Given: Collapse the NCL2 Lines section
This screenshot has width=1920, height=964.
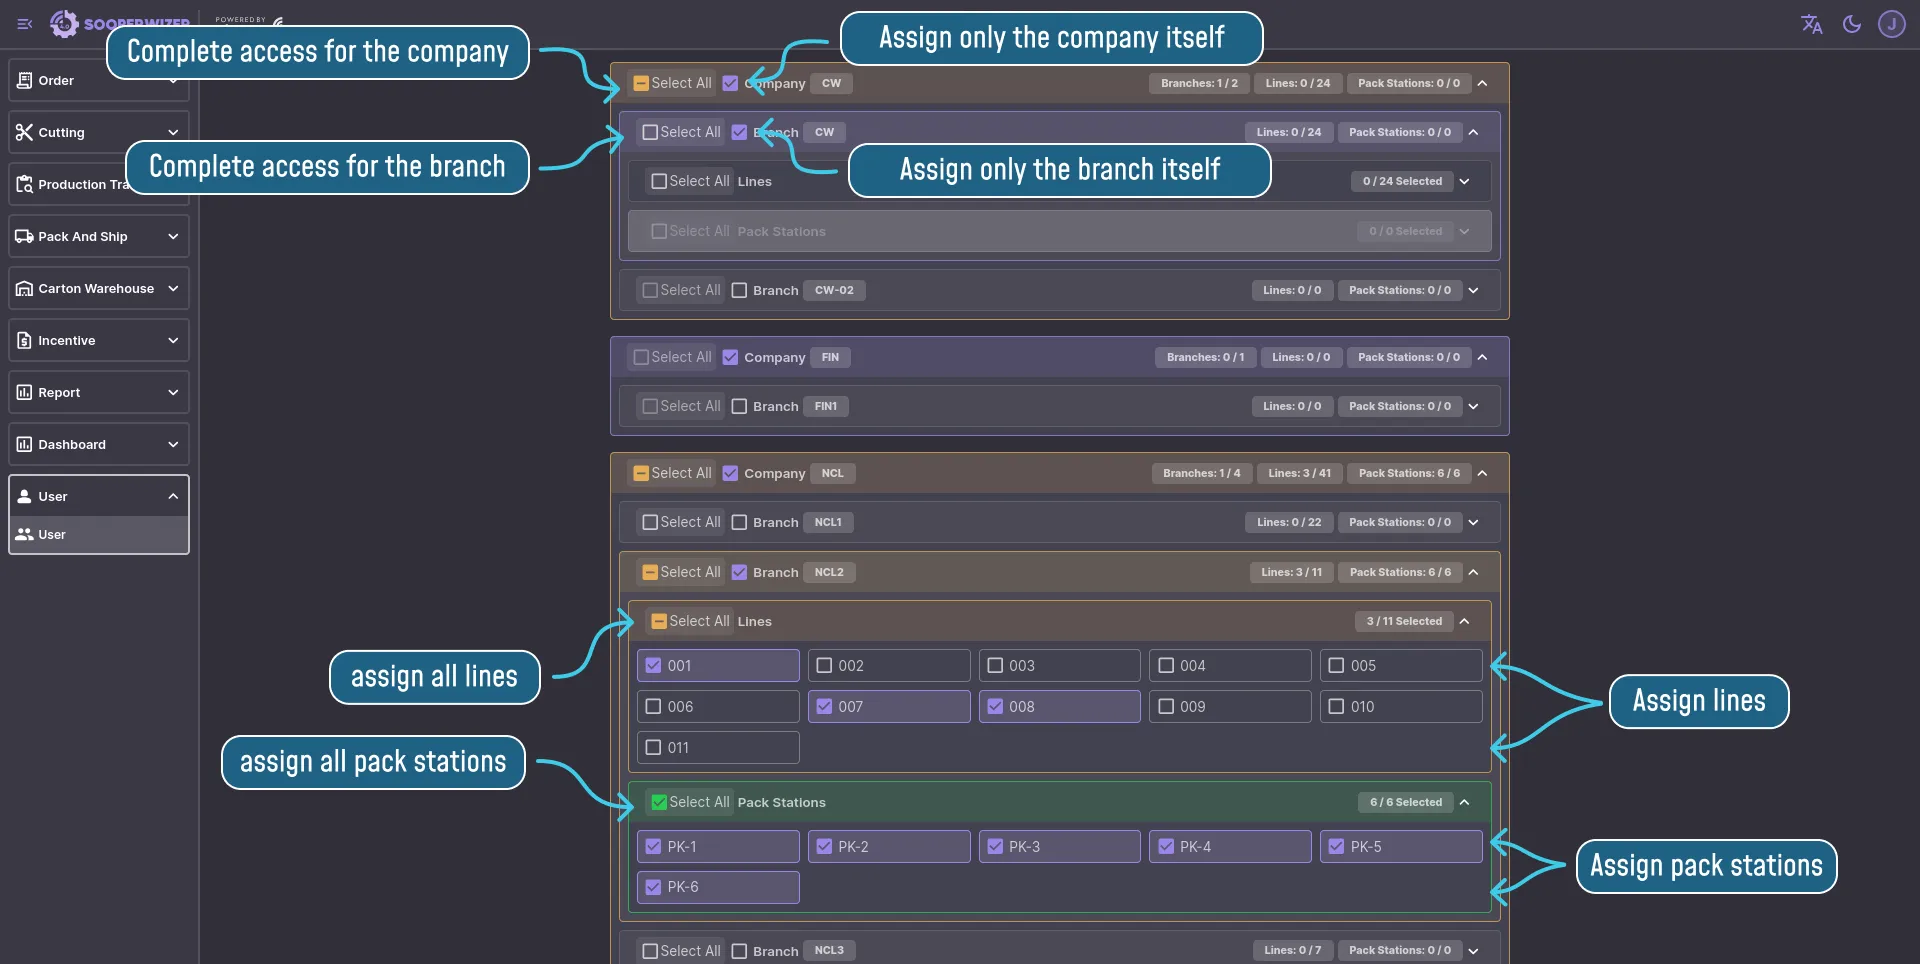Looking at the screenshot, I should [x=1464, y=622].
